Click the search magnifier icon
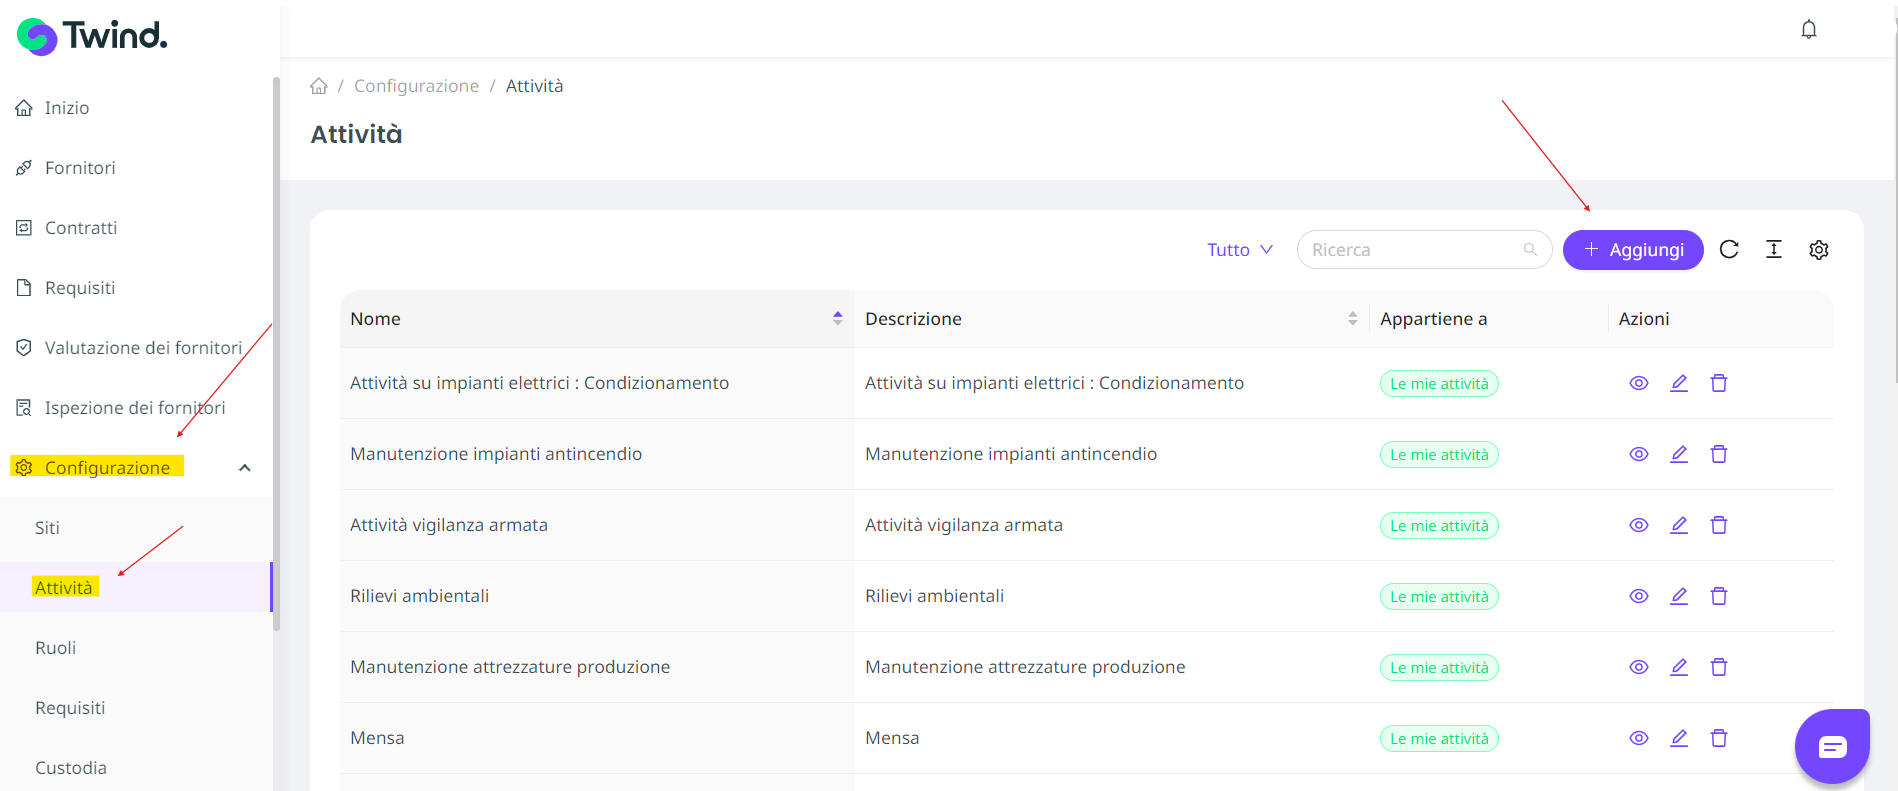 pos(1530,250)
